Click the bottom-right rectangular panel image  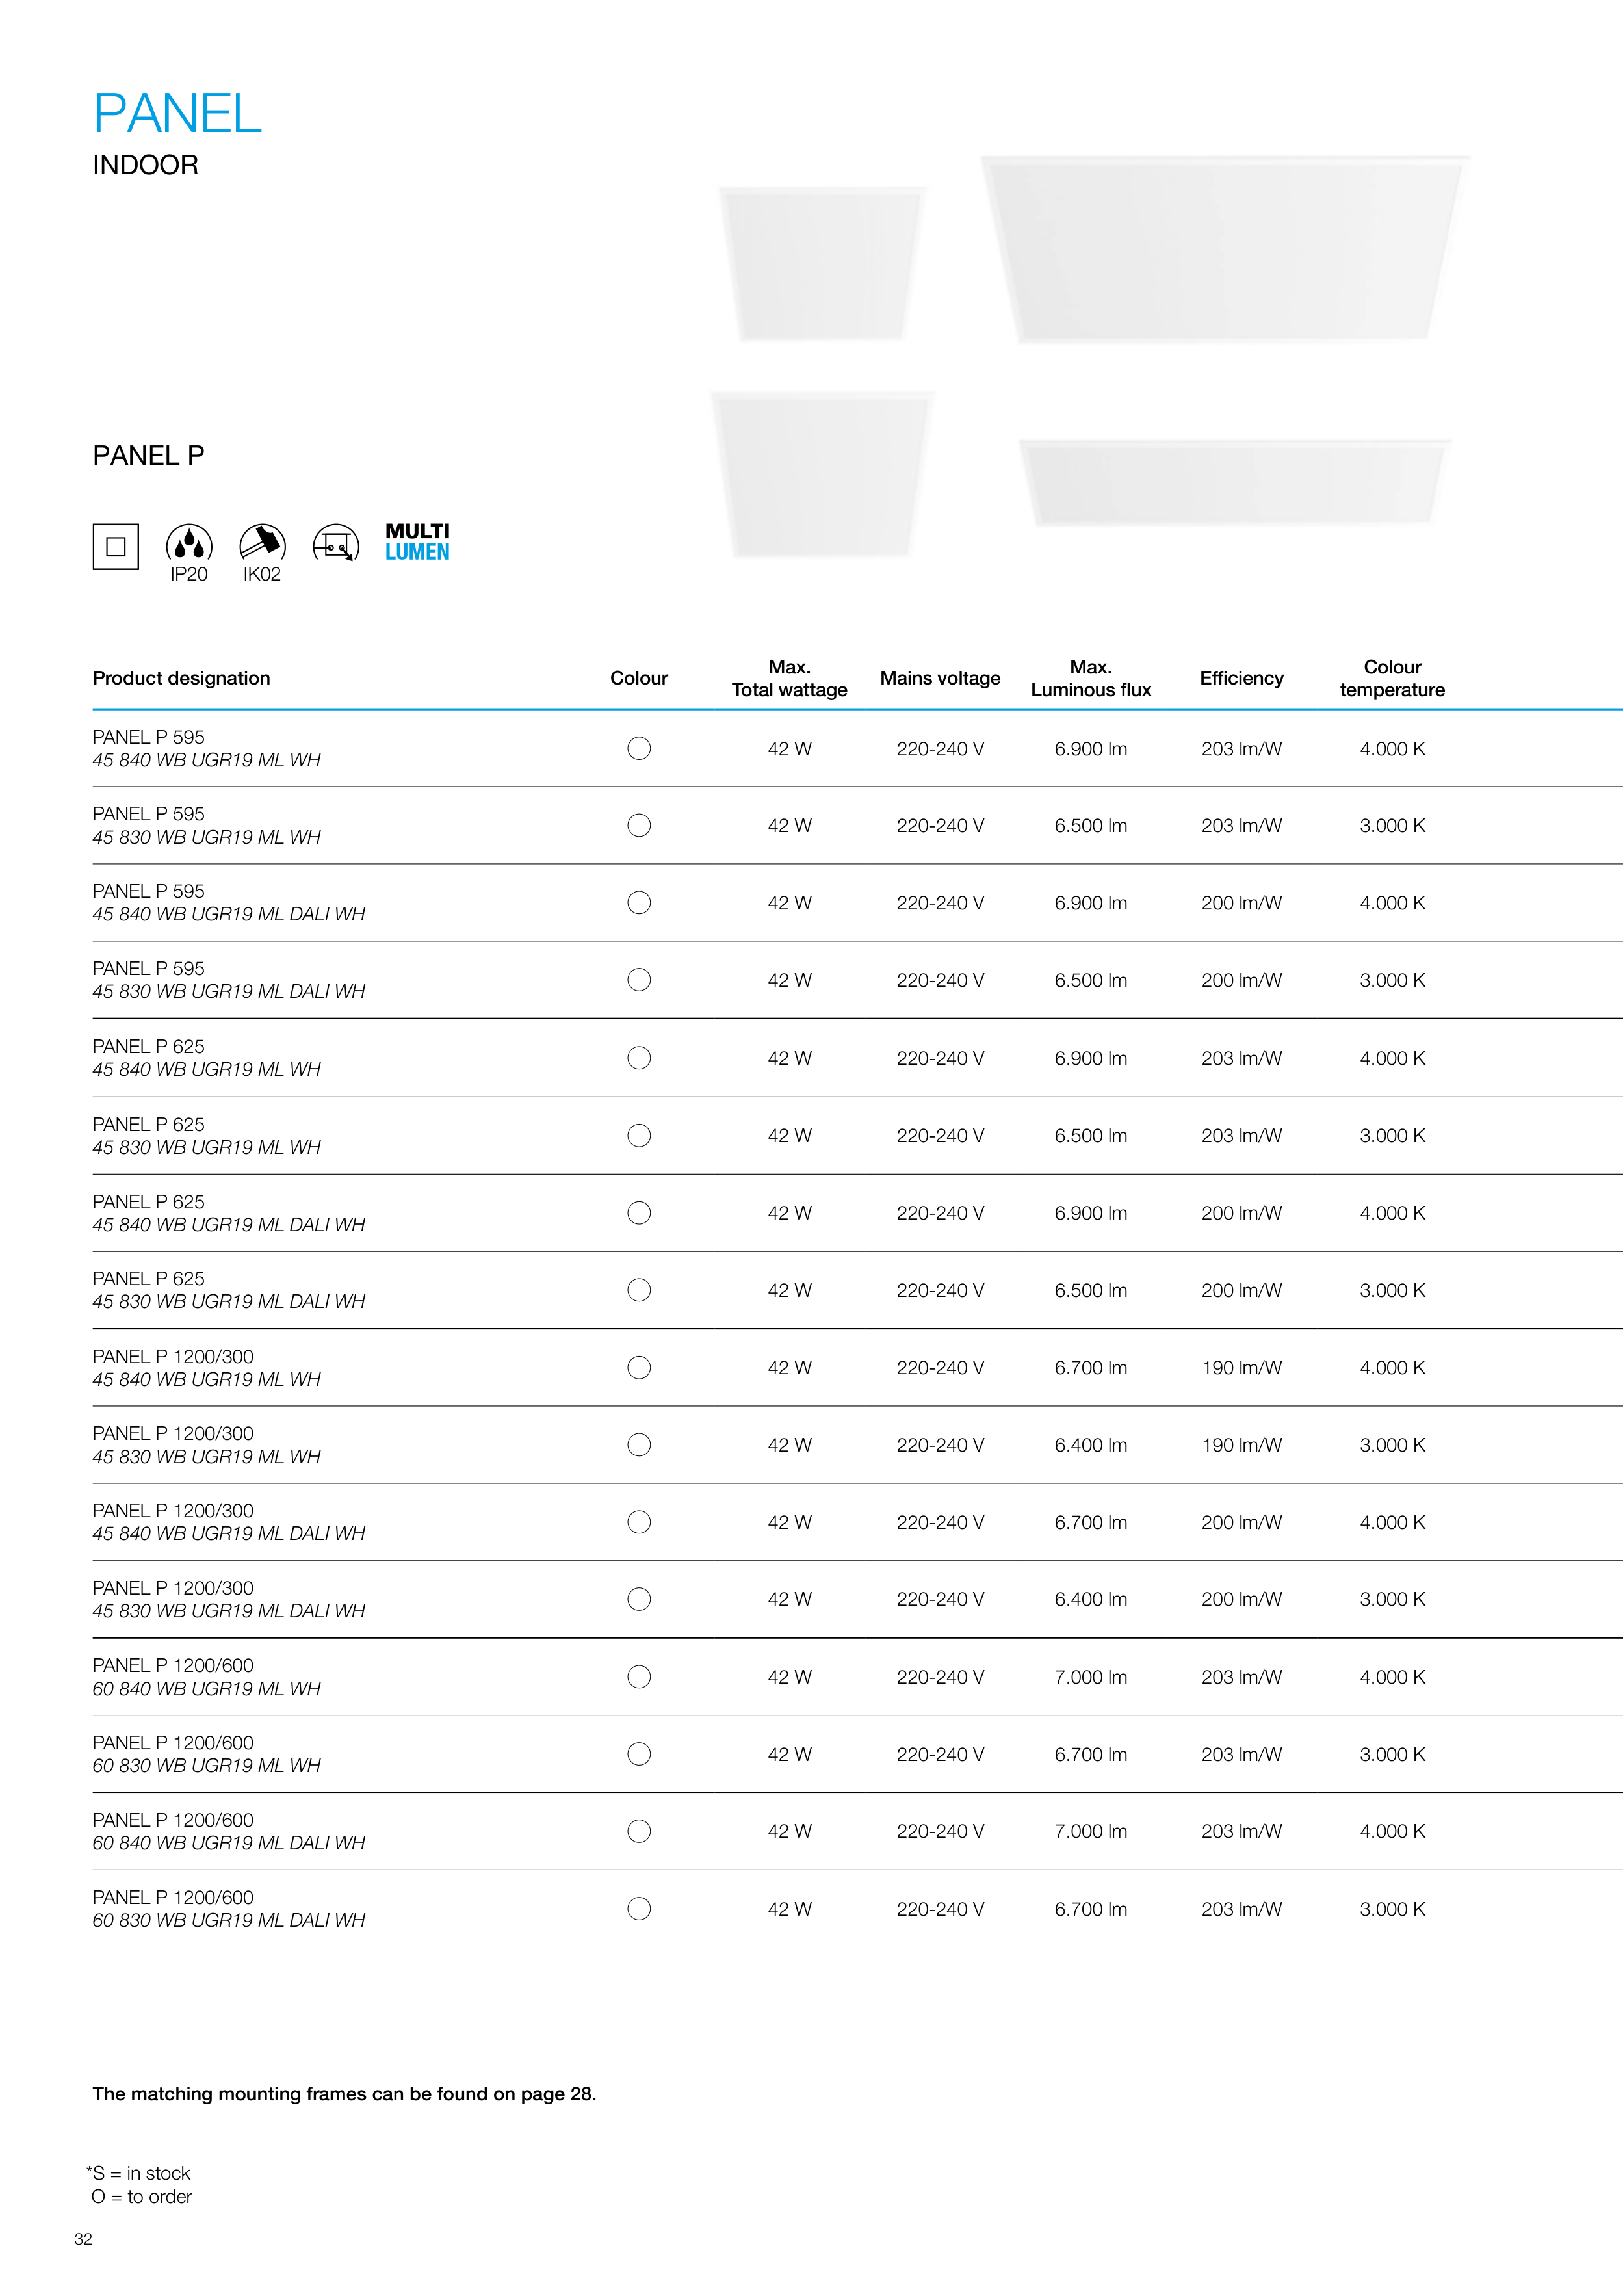(1235, 482)
